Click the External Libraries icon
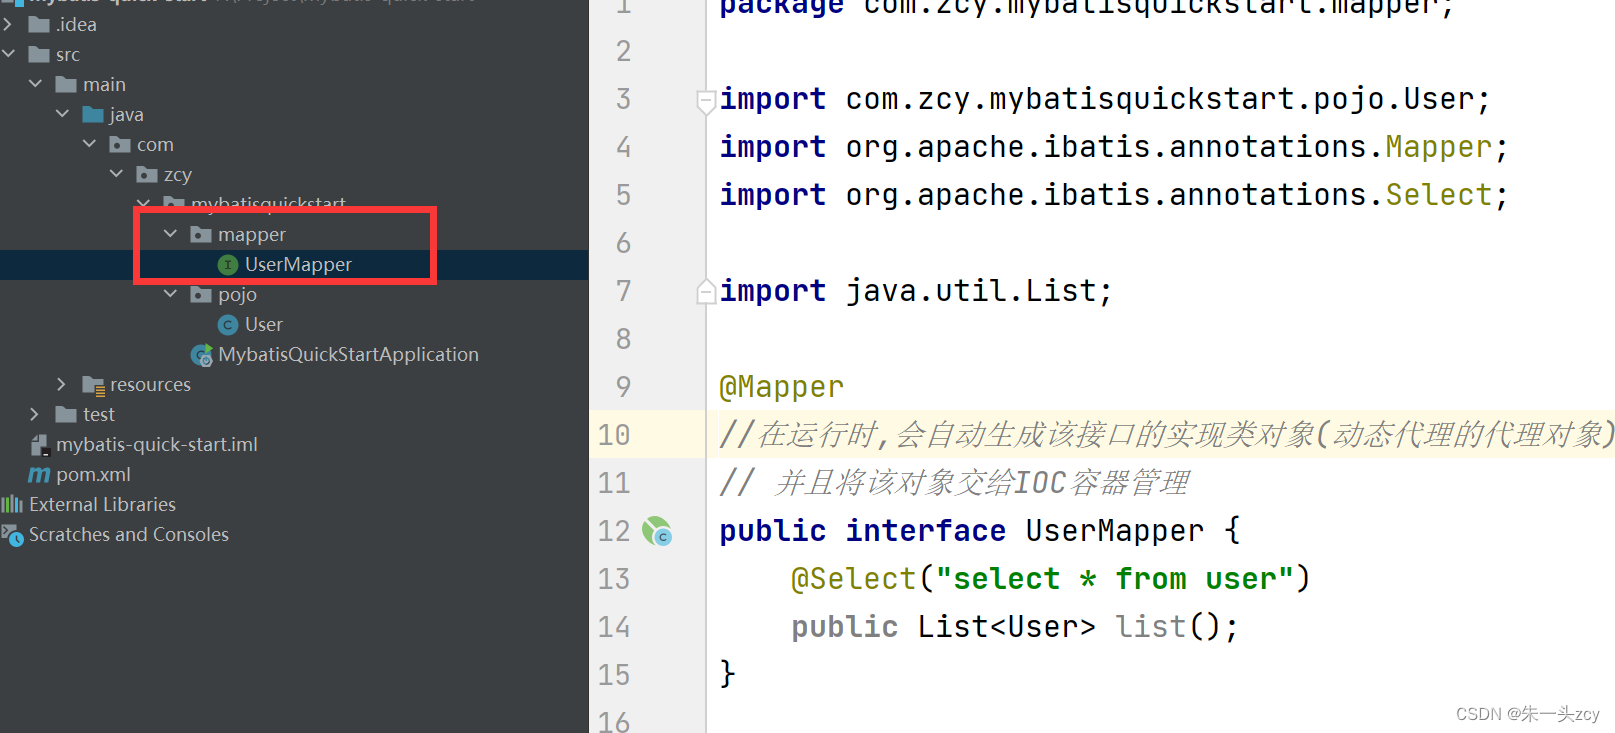Viewport: 1615px width, 733px height. click(12, 504)
